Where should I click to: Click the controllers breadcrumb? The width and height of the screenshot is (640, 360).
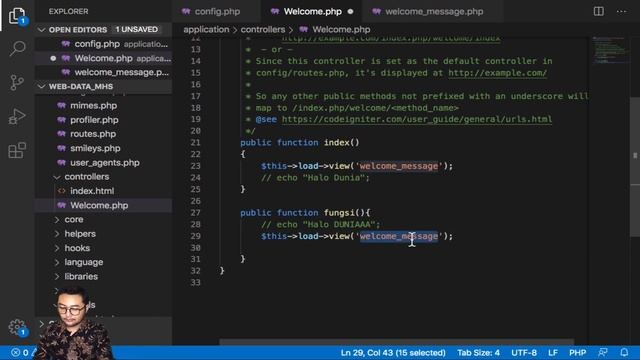[x=263, y=30]
